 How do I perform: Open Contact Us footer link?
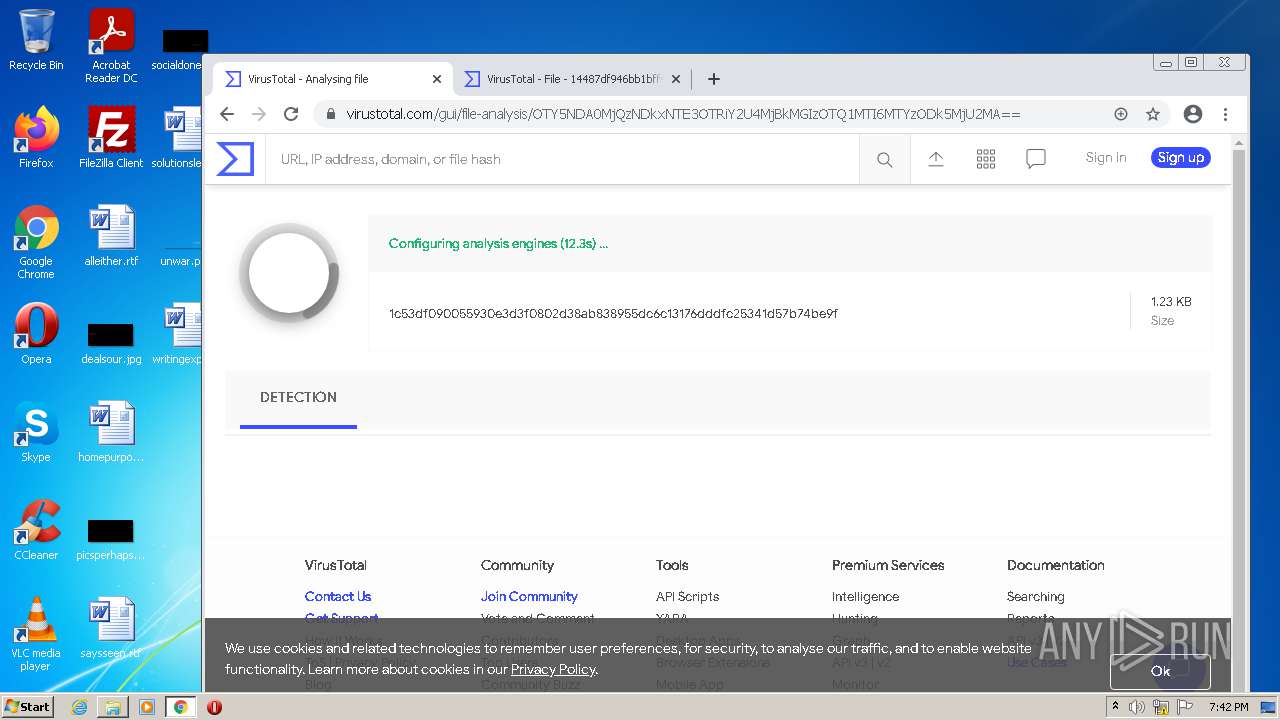coord(338,596)
